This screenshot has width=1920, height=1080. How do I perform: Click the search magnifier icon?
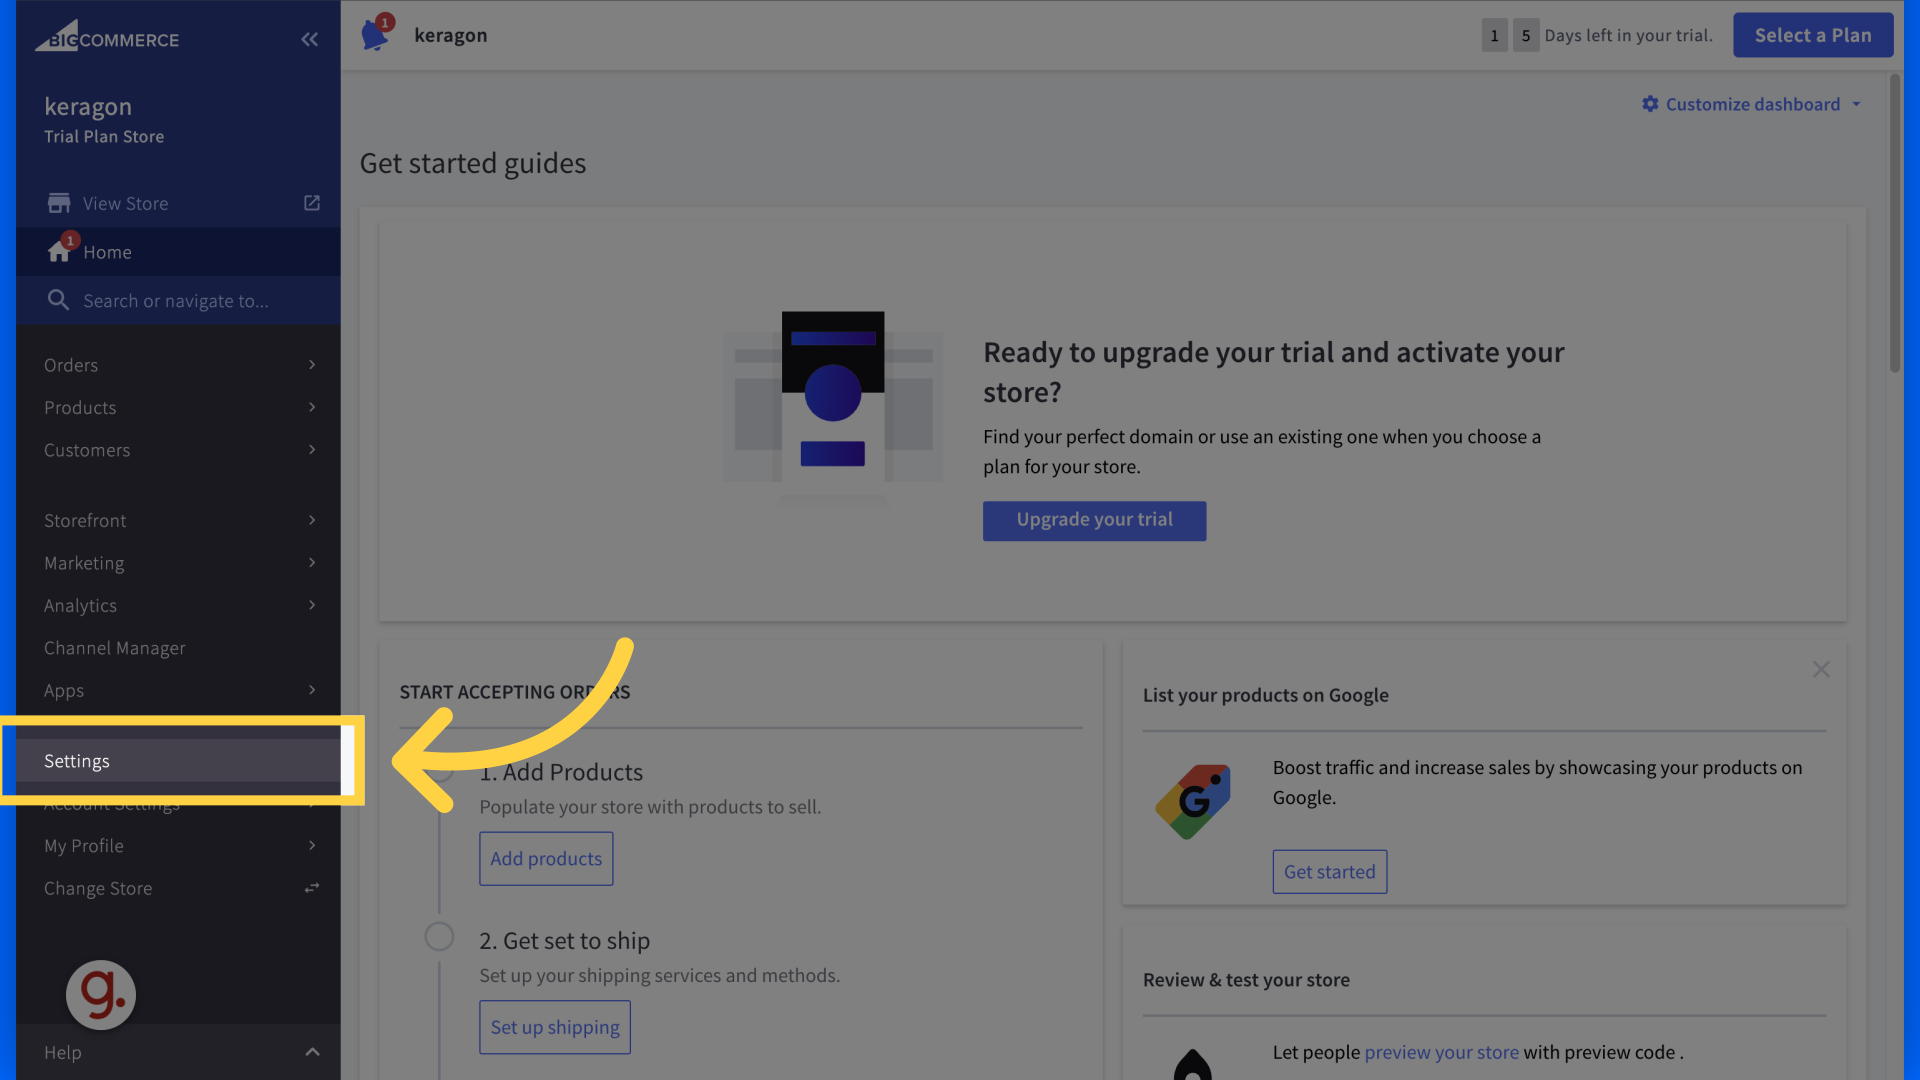[57, 300]
